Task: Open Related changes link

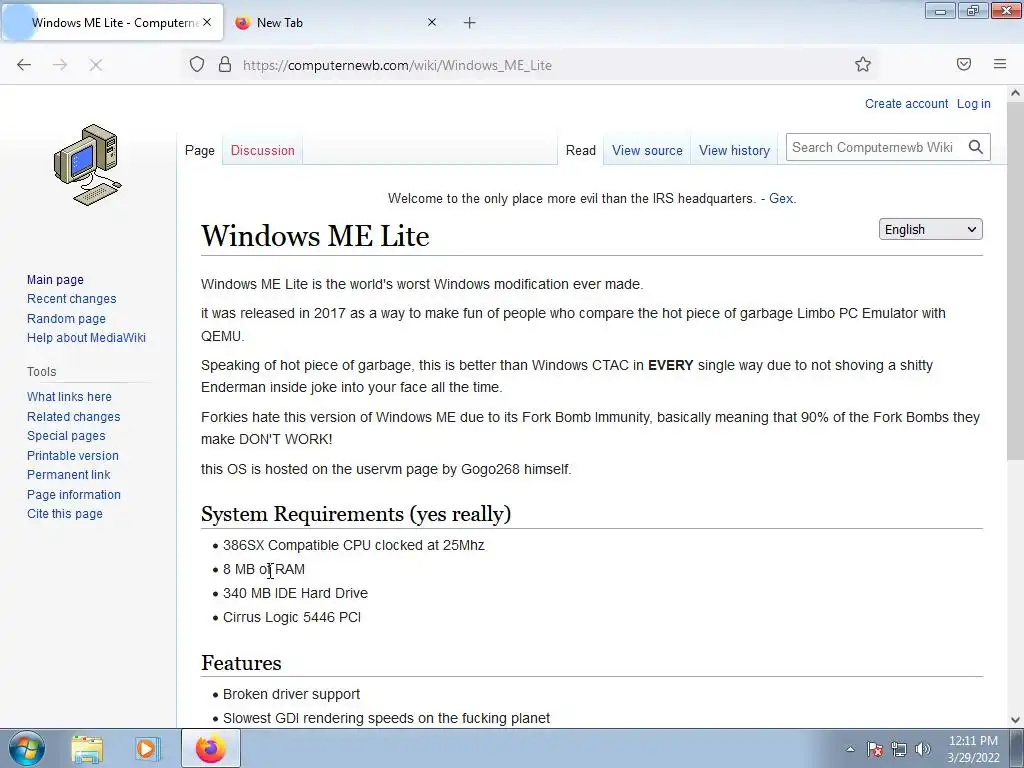Action: pyautogui.click(x=74, y=417)
